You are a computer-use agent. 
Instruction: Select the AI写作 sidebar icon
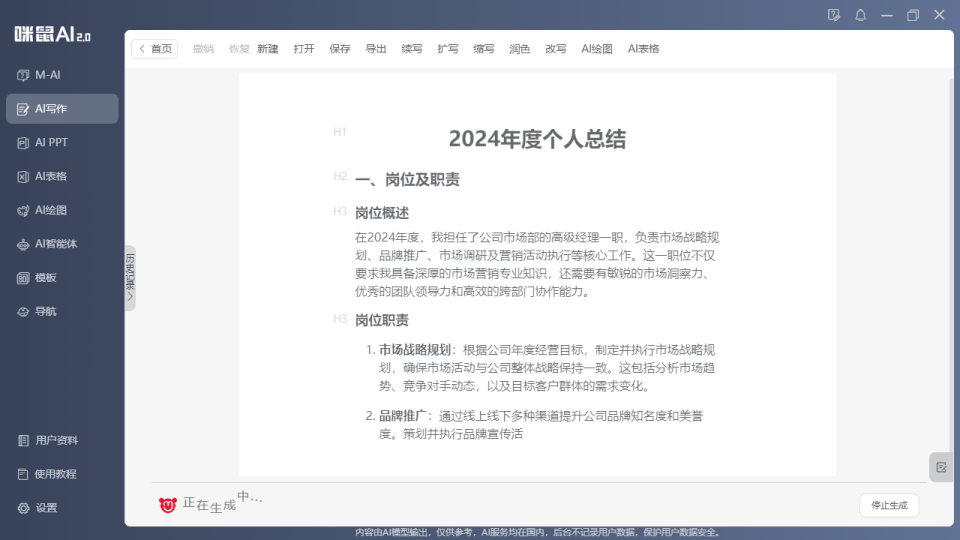coord(23,109)
